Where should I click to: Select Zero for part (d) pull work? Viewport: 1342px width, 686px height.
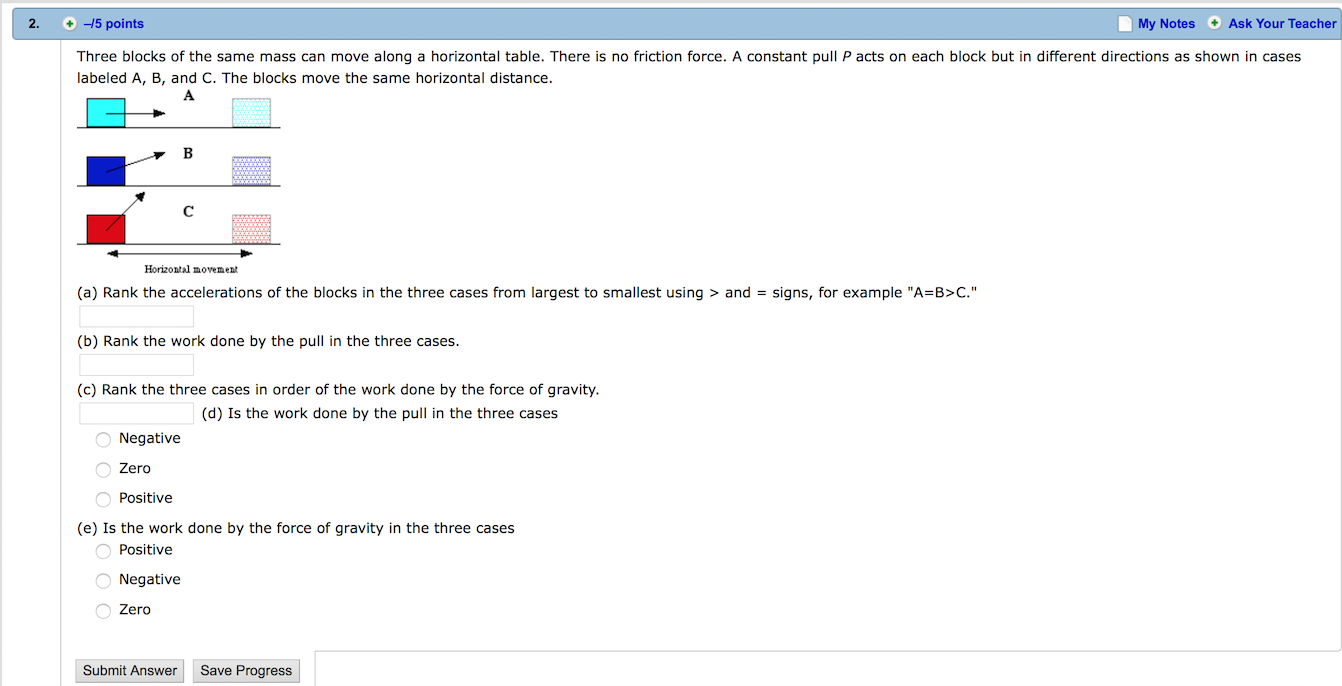(104, 469)
